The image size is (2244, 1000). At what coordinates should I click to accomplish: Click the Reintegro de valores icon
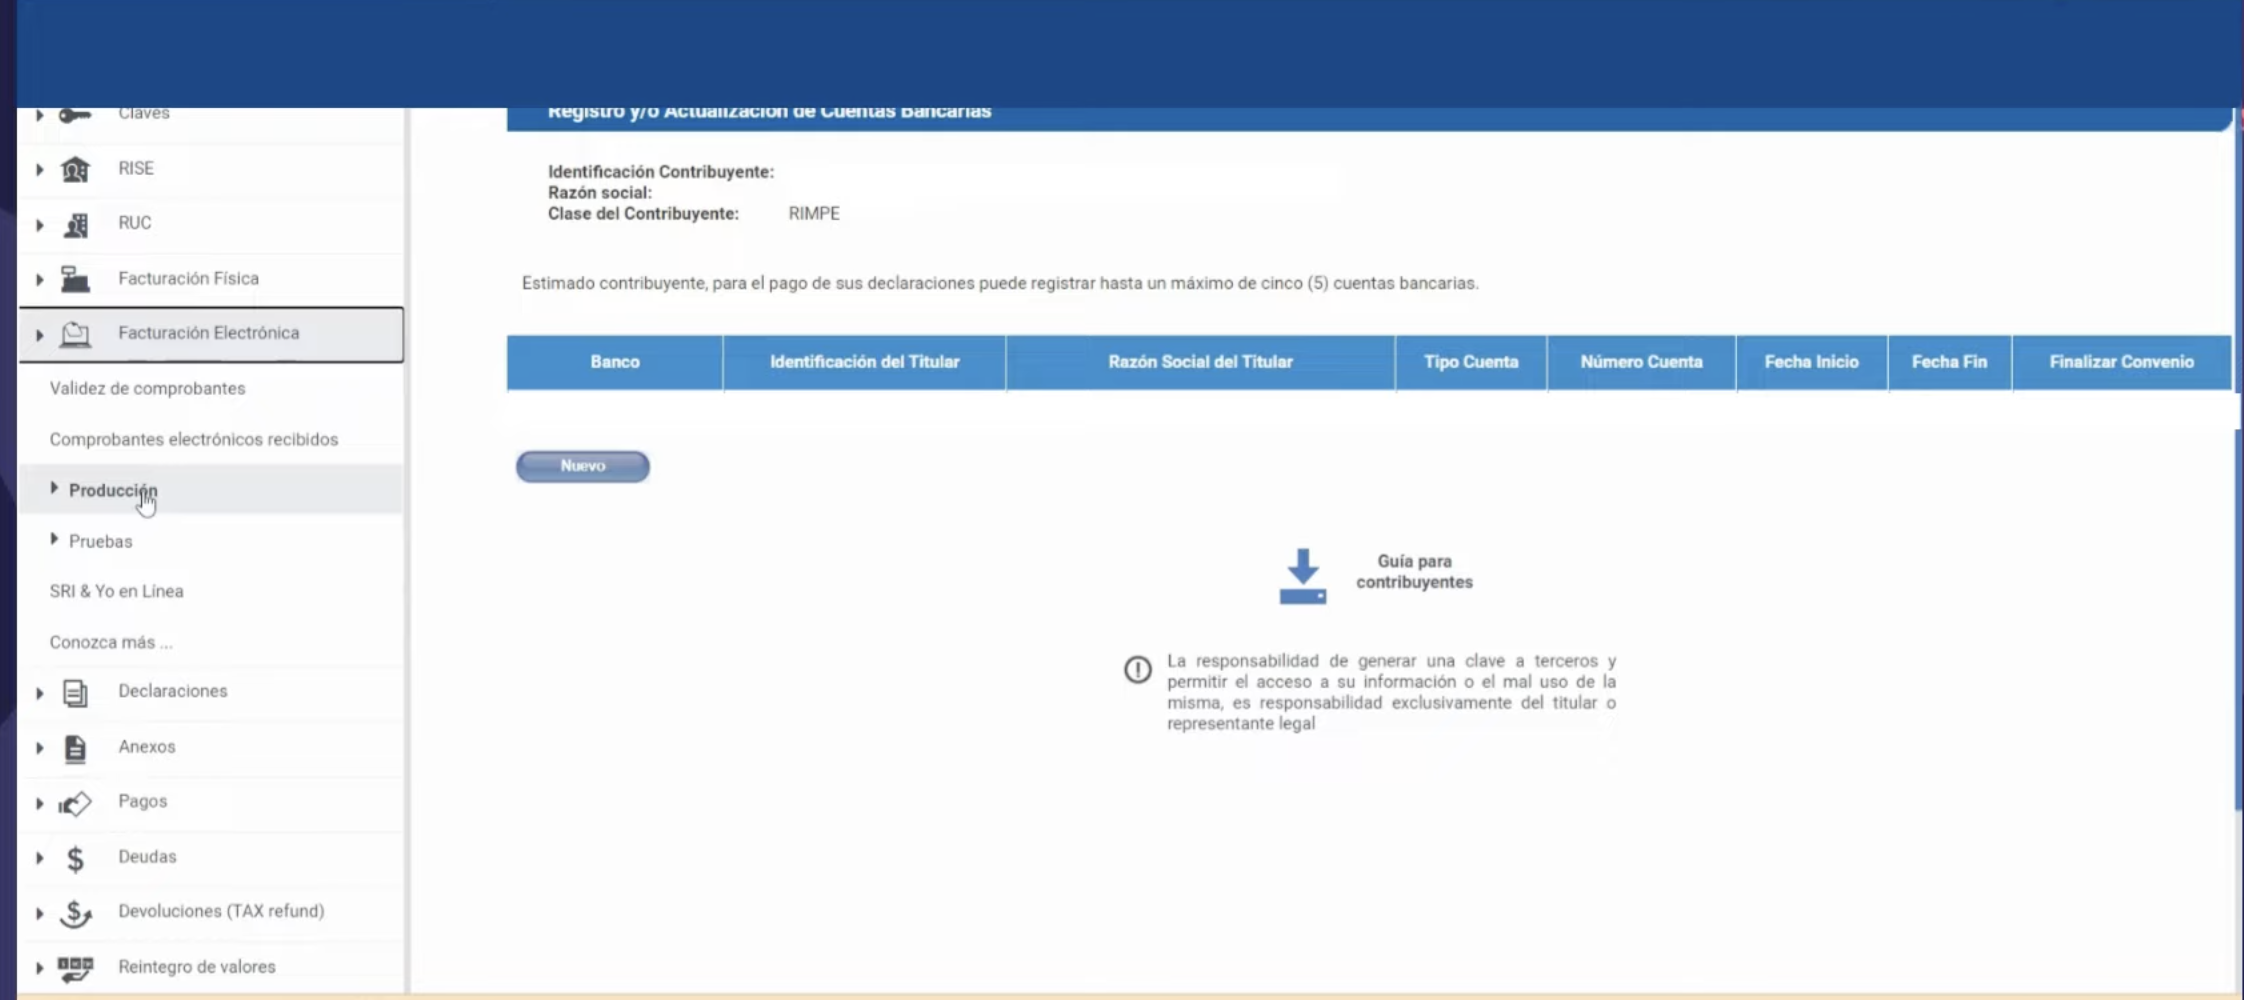click(x=75, y=968)
